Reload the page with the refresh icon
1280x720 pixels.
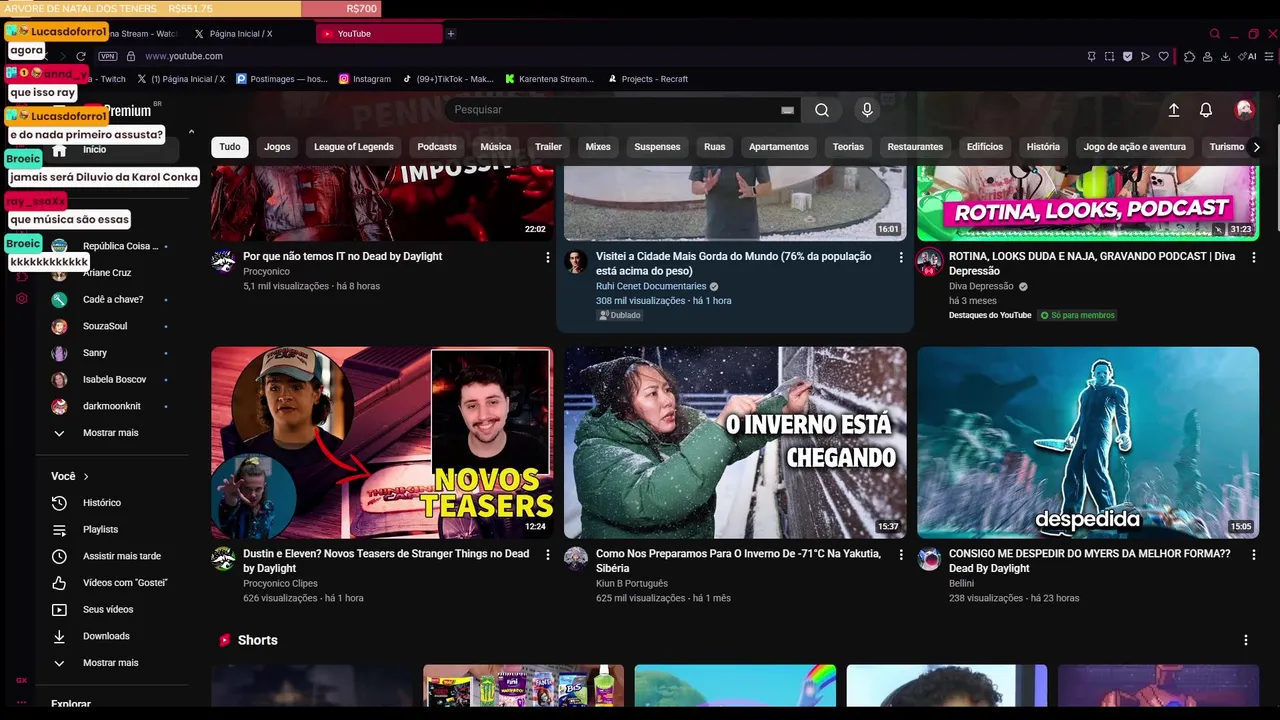(81, 56)
